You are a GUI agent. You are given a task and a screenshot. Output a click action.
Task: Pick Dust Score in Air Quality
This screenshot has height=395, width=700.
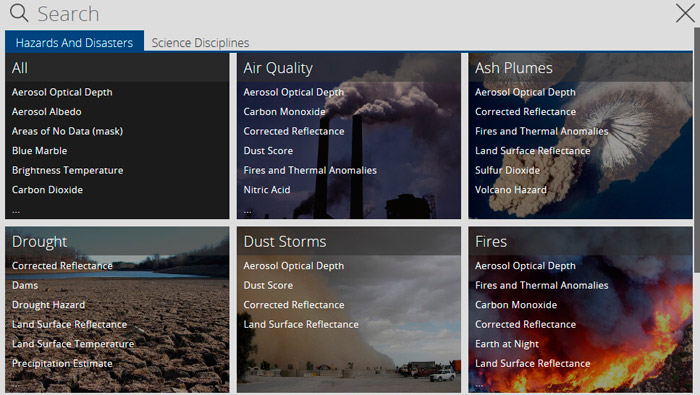pyautogui.click(x=268, y=151)
